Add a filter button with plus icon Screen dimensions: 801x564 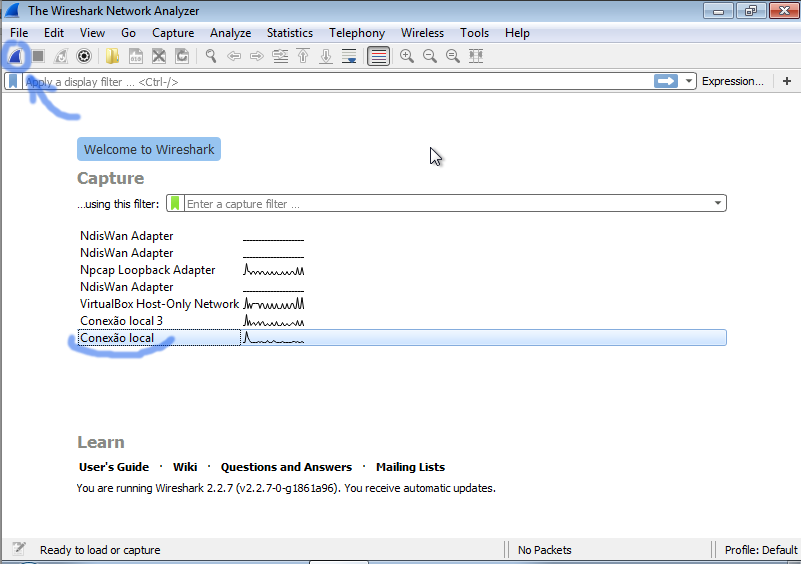click(x=787, y=81)
